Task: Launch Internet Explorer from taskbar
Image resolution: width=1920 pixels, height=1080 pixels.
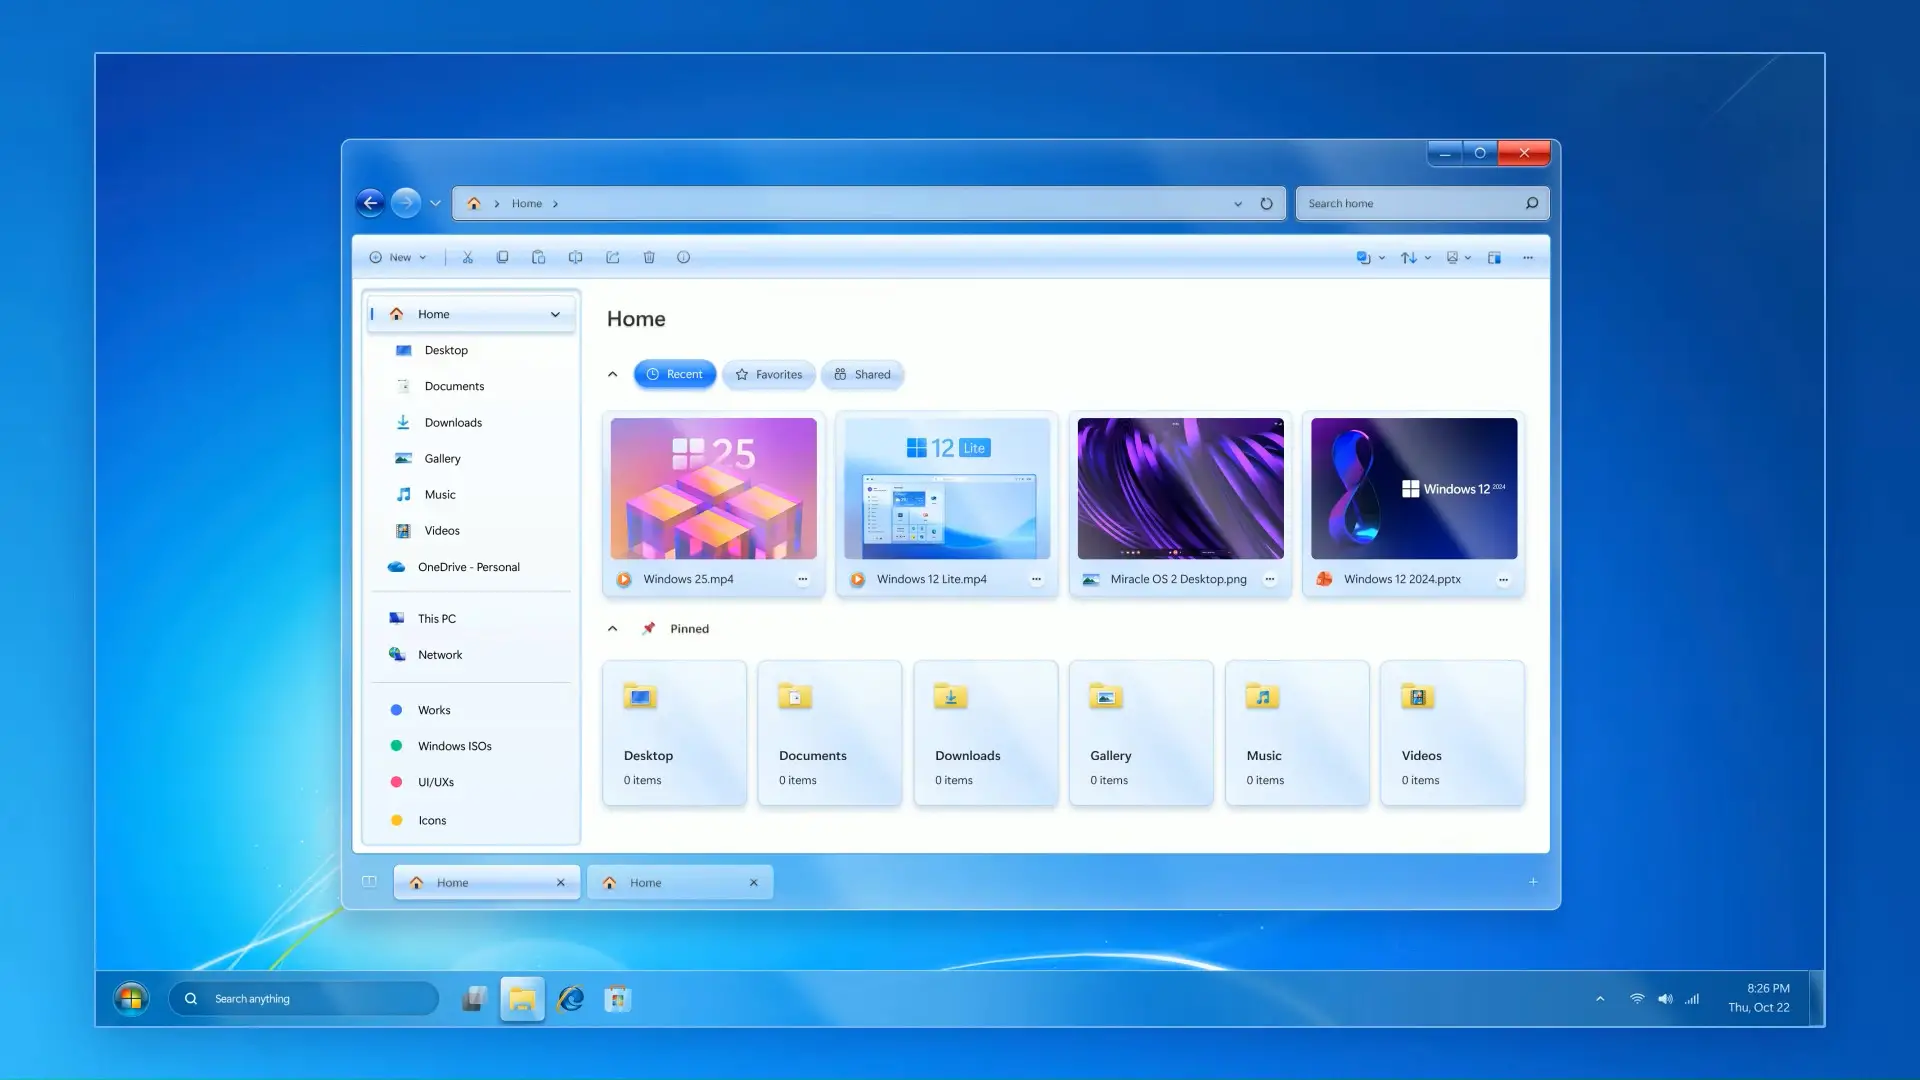Action: click(570, 998)
